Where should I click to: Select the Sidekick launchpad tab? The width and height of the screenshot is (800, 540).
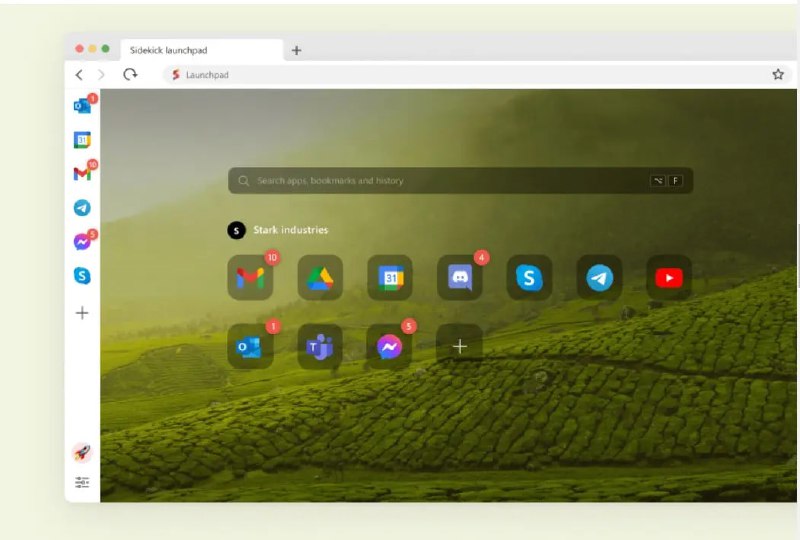(200, 50)
